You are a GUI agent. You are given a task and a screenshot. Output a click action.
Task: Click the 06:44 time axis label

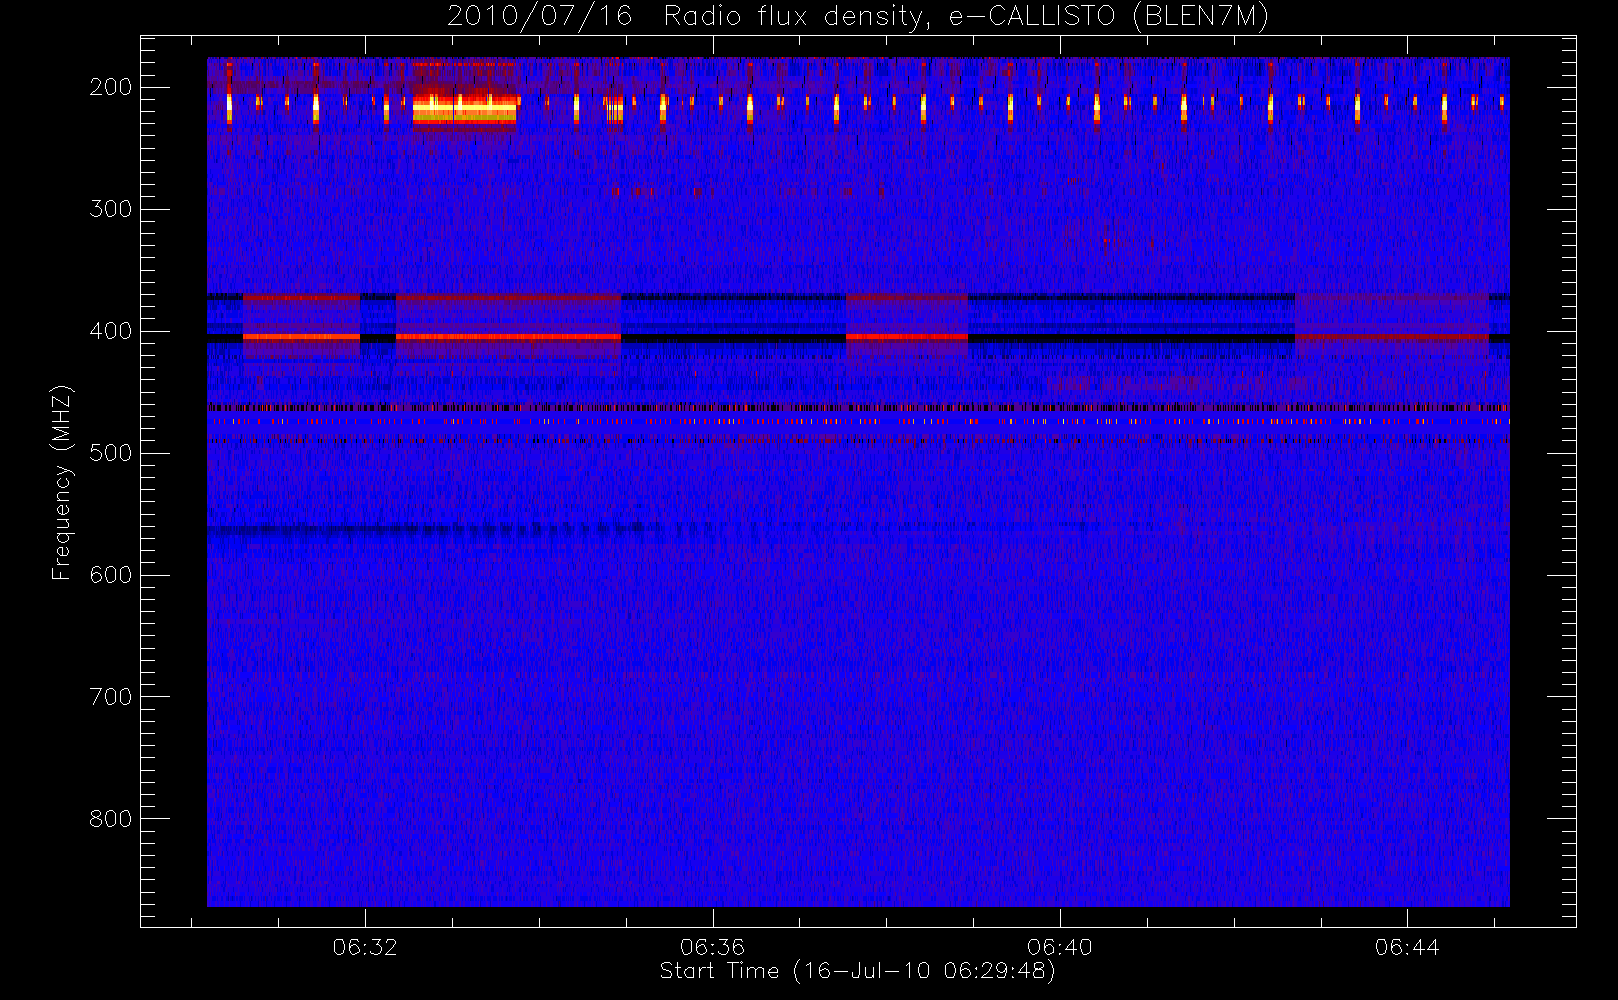coord(1407,947)
